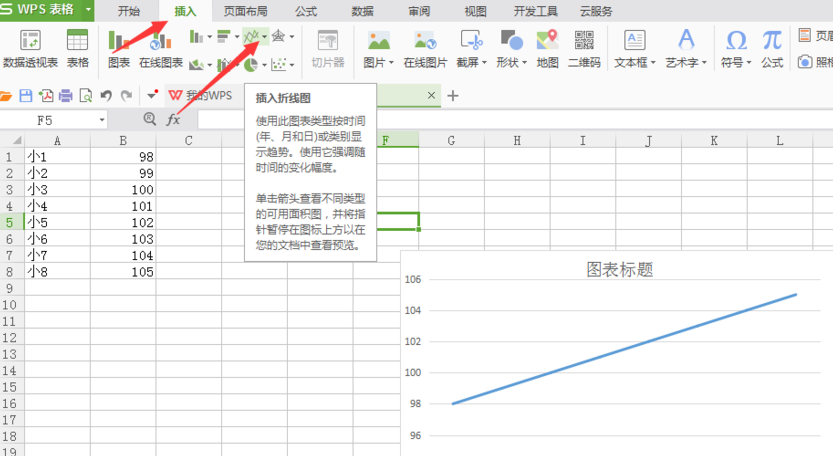Select column H header
This screenshot has height=456, width=833.
click(517, 140)
